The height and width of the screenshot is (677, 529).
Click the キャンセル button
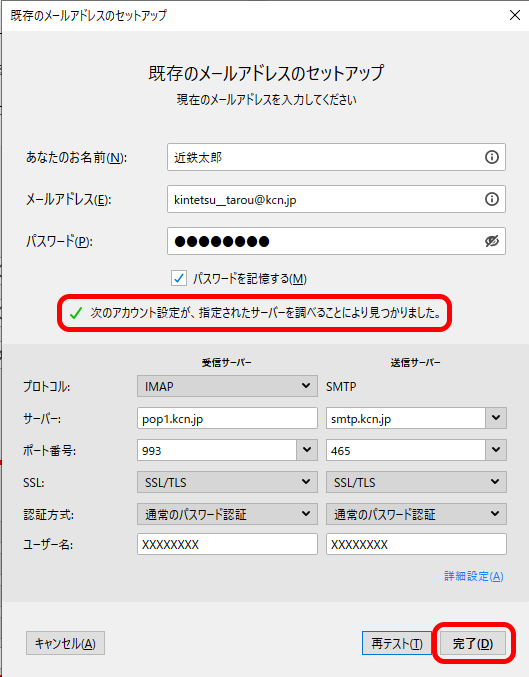[x=65, y=643]
